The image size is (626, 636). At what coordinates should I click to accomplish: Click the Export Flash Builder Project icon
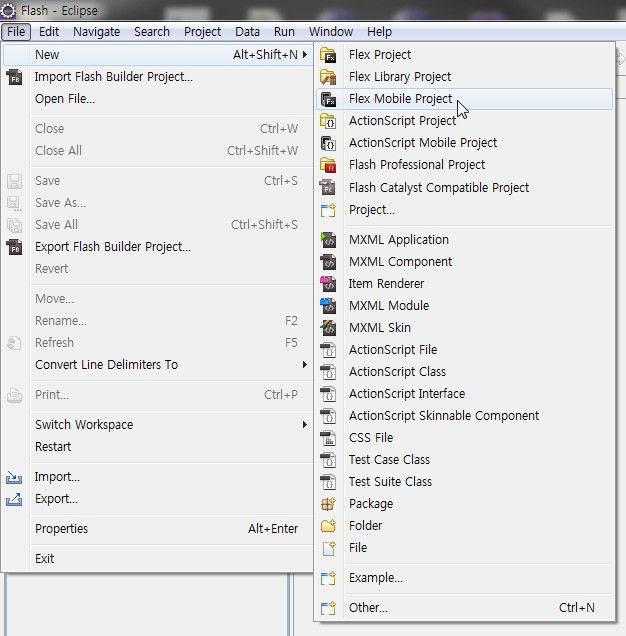point(14,247)
